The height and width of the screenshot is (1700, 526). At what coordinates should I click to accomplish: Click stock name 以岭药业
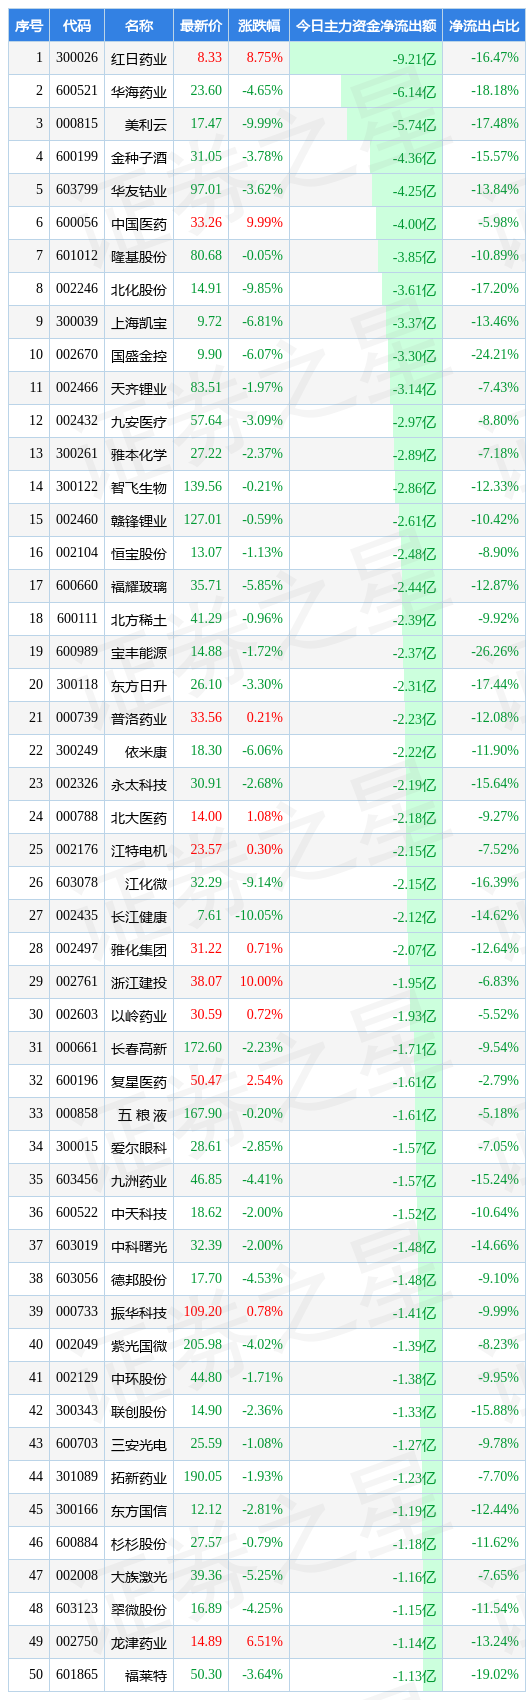click(139, 1016)
